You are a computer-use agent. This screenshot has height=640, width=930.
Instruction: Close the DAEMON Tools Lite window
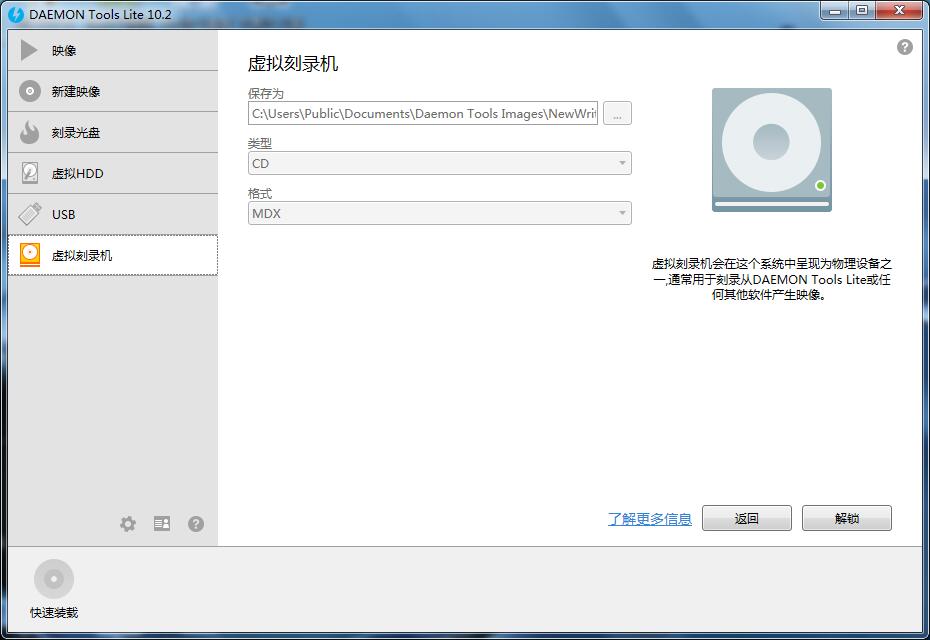tap(899, 10)
